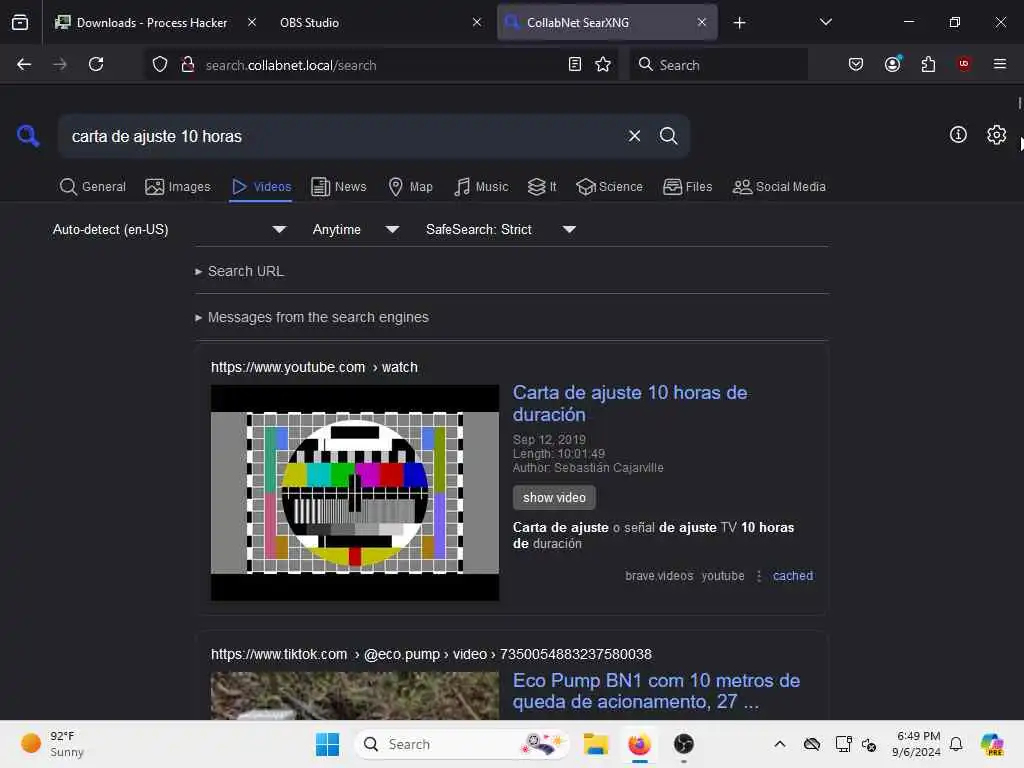The height and width of the screenshot is (768, 1024).
Task: Go back with browser back arrow
Action: (x=24, y=64)
